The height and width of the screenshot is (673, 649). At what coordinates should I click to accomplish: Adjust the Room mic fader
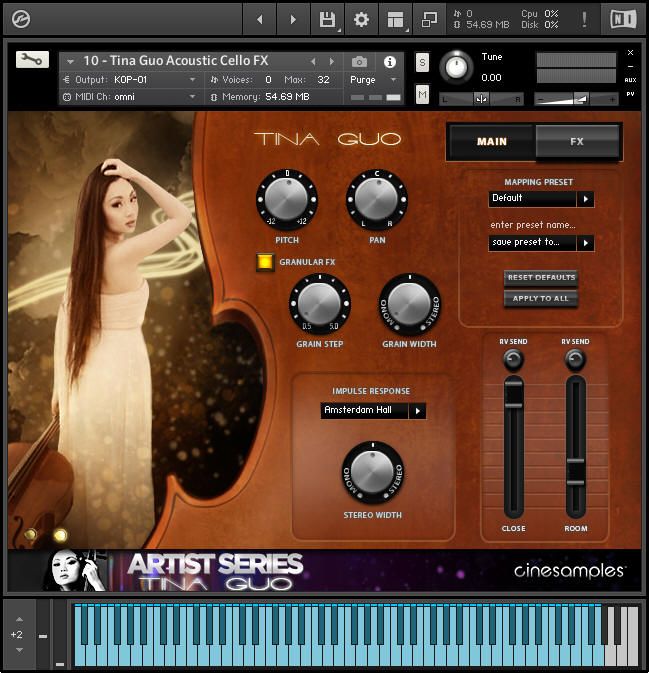(576, 472)
